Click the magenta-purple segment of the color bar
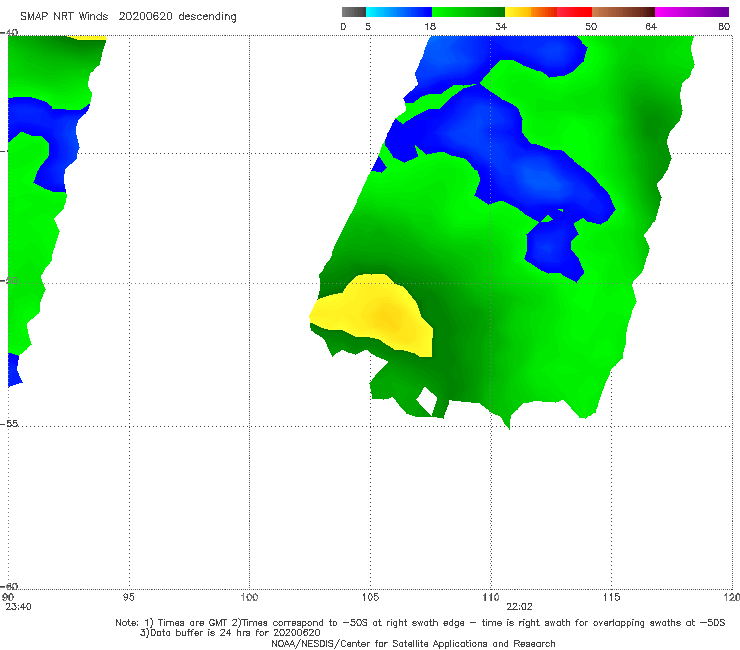This screenshot has height=650, width=740. click(x=692, y=12)
